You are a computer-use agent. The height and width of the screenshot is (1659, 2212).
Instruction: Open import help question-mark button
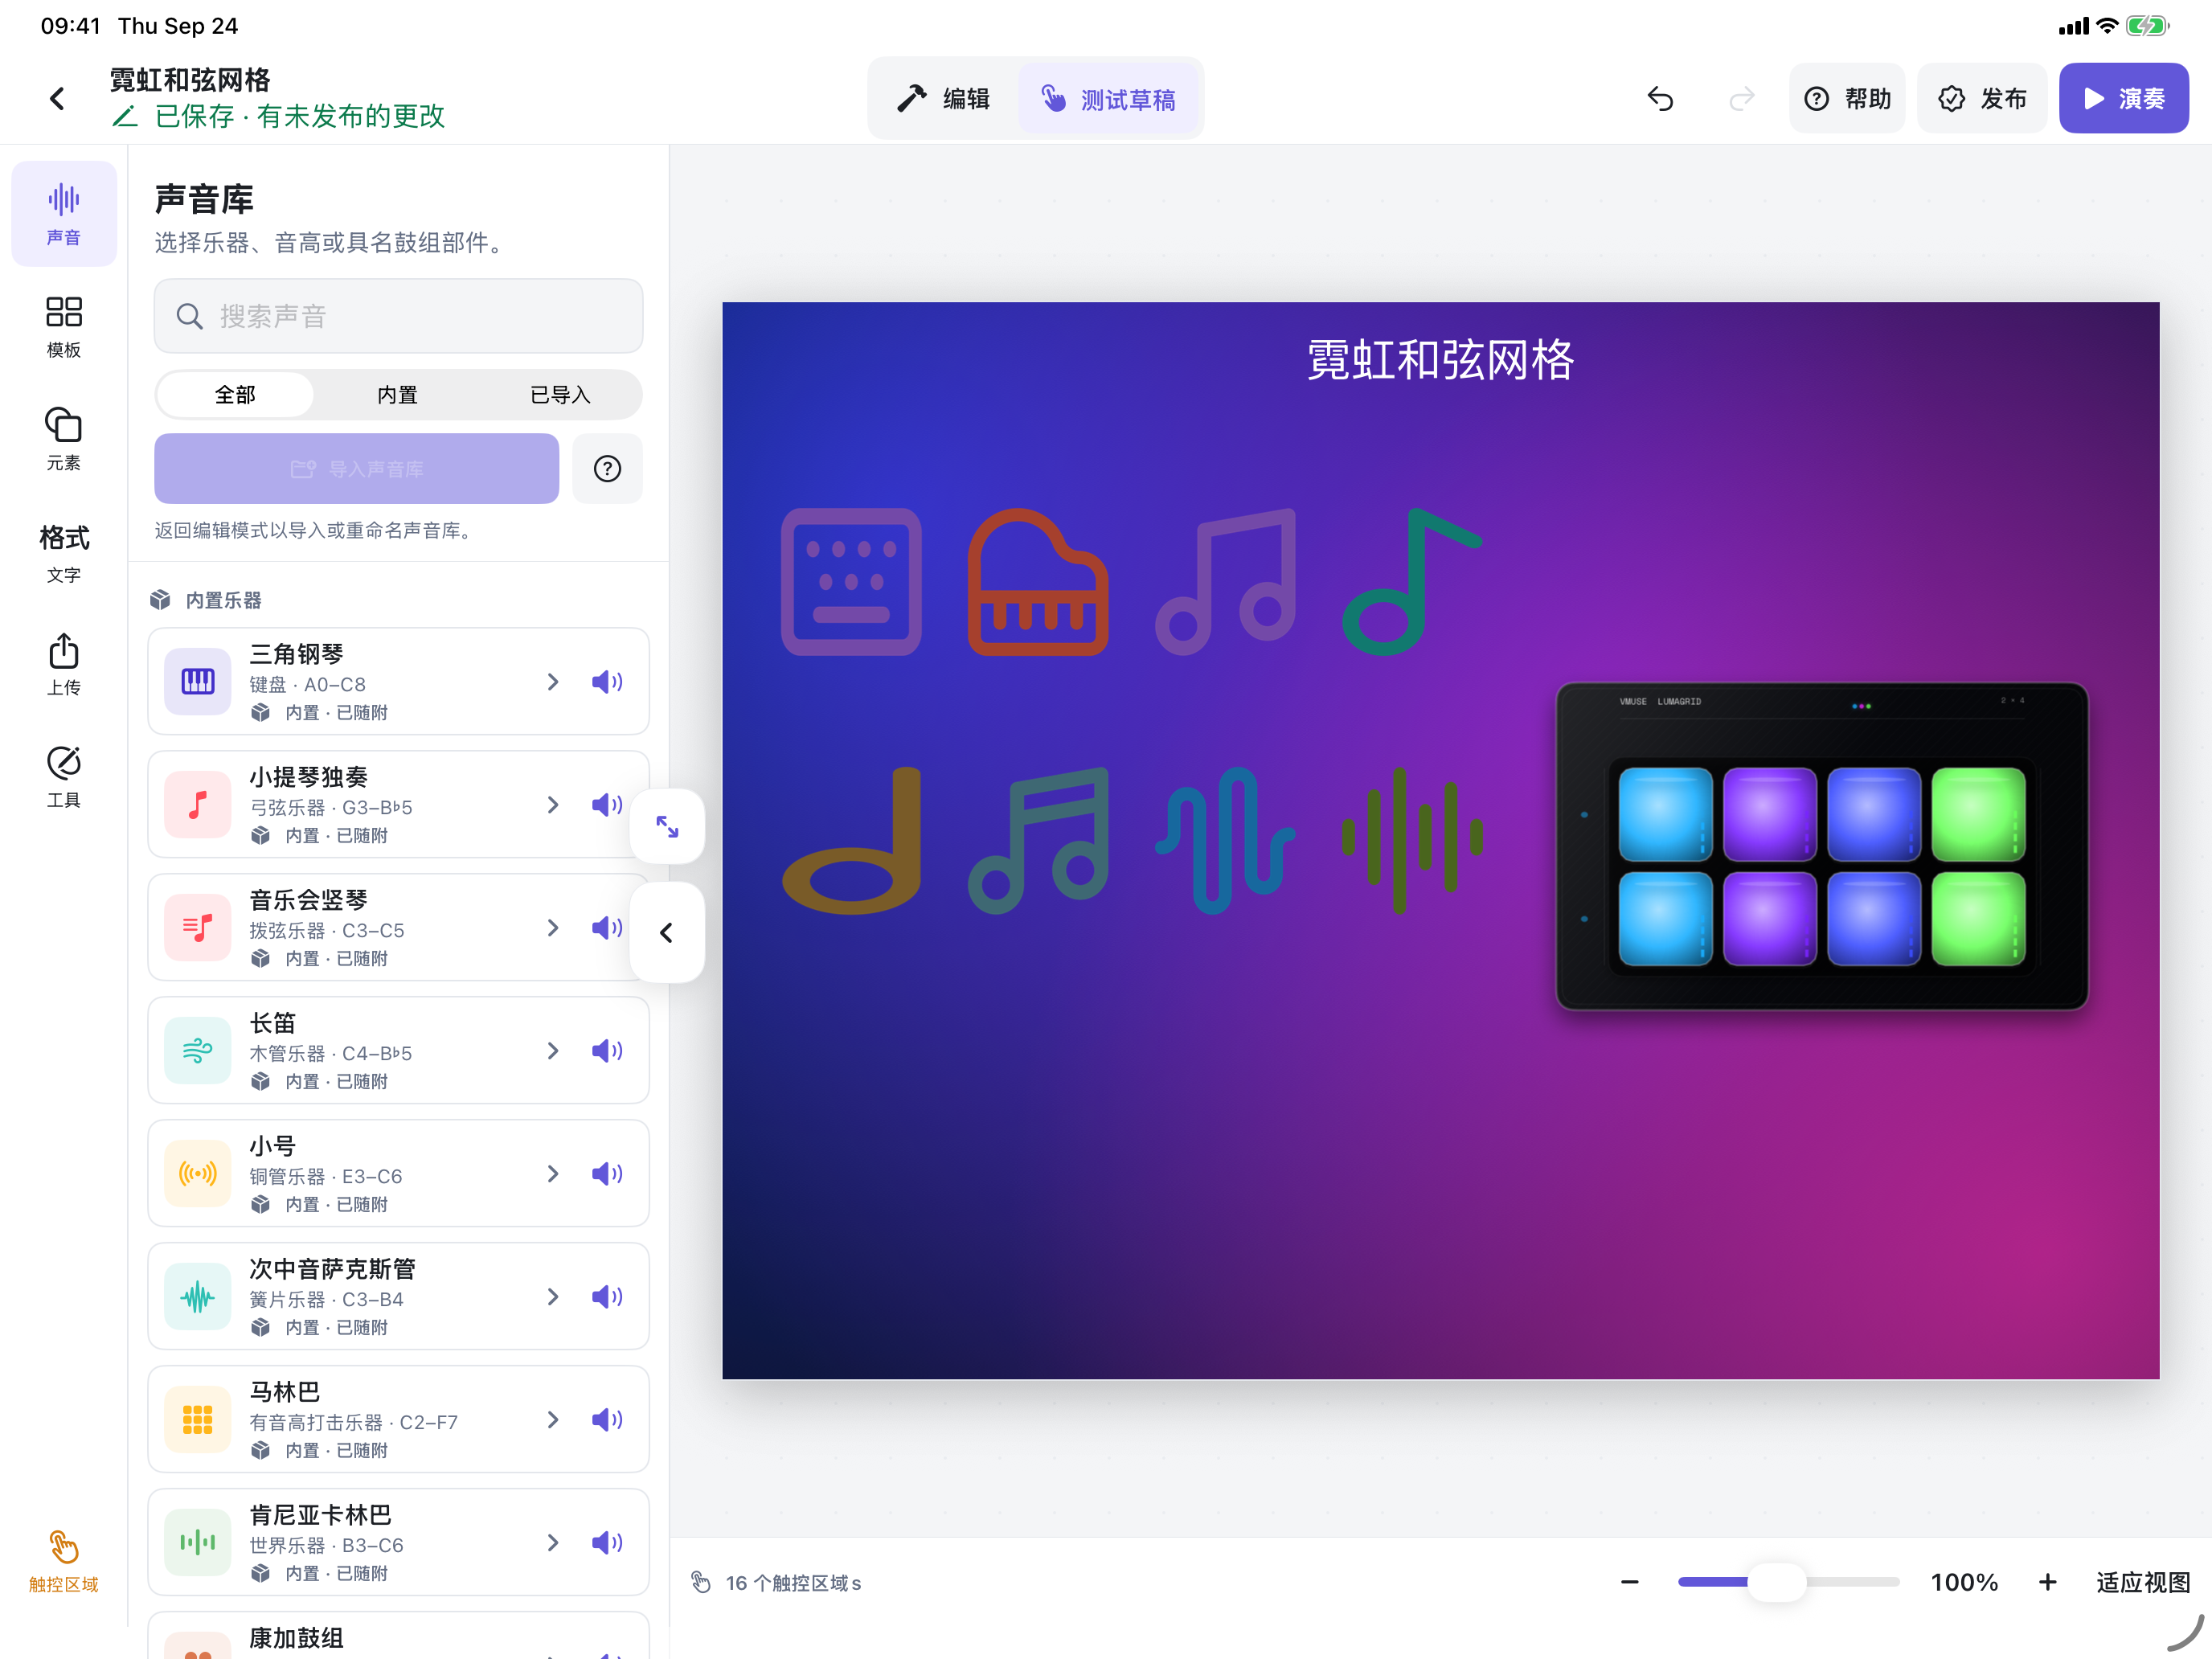click(x=607, y=468)
